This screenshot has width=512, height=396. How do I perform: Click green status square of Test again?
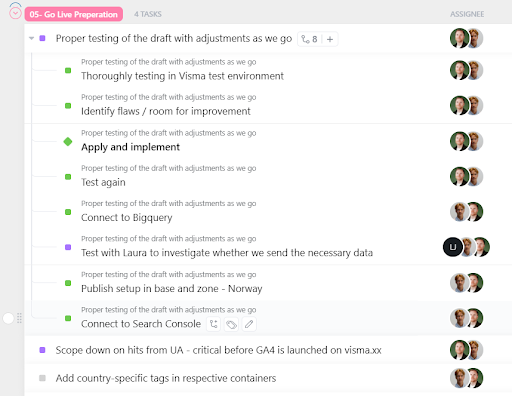pyautogui.click(x=68, y=177)
